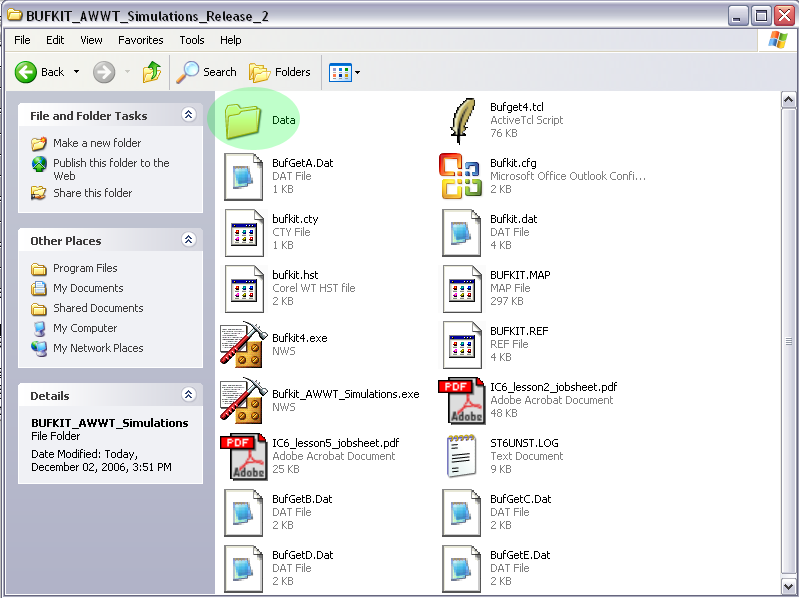Go to My Documents link
The image size is (799, 598).
click(88, 288)
